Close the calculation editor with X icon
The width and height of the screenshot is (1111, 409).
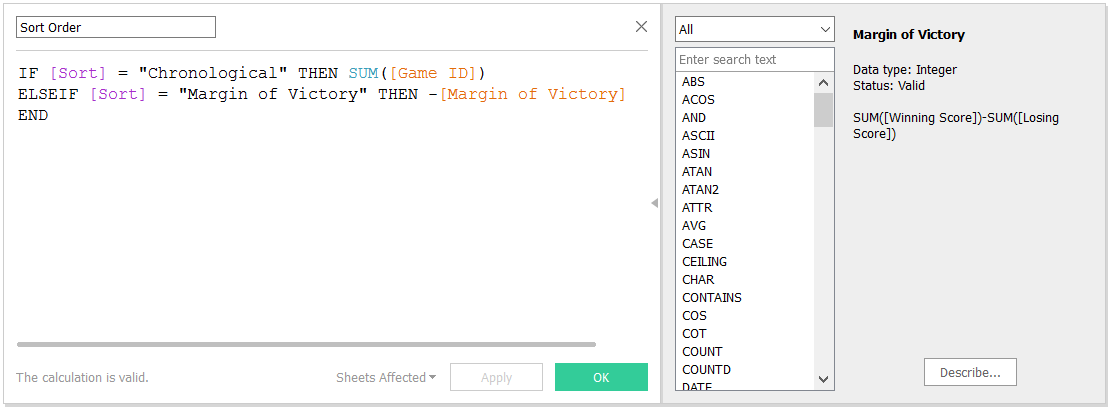[641, 27]
